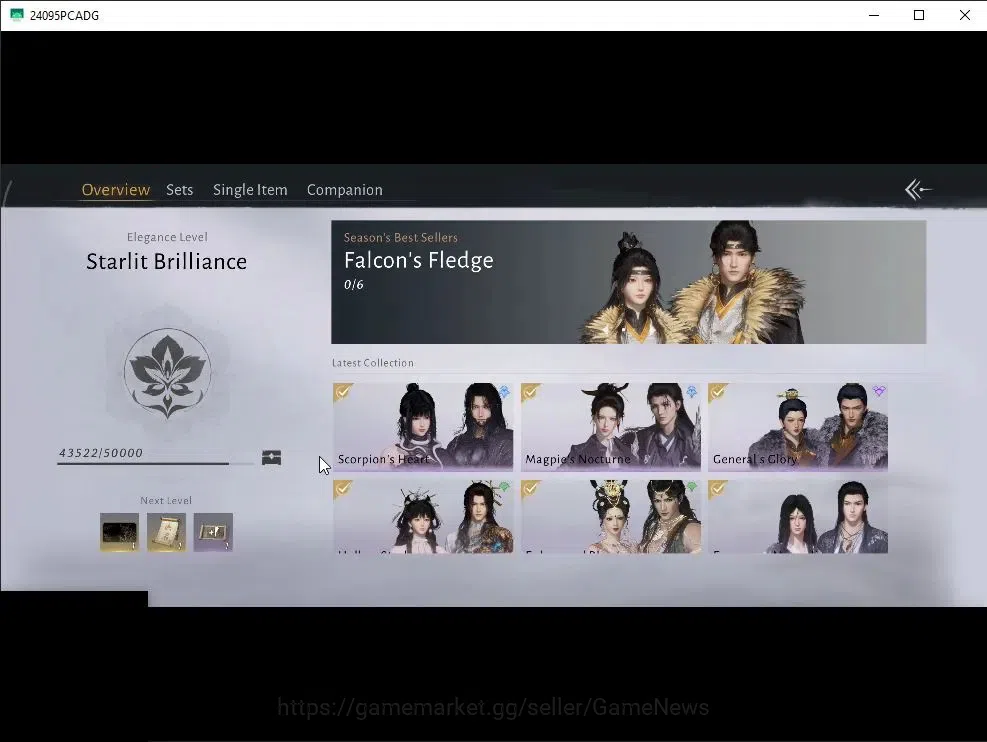Open the General's Glory outfit thumbnail
This screenshot has height=742, width=987.
click(798, 427)
